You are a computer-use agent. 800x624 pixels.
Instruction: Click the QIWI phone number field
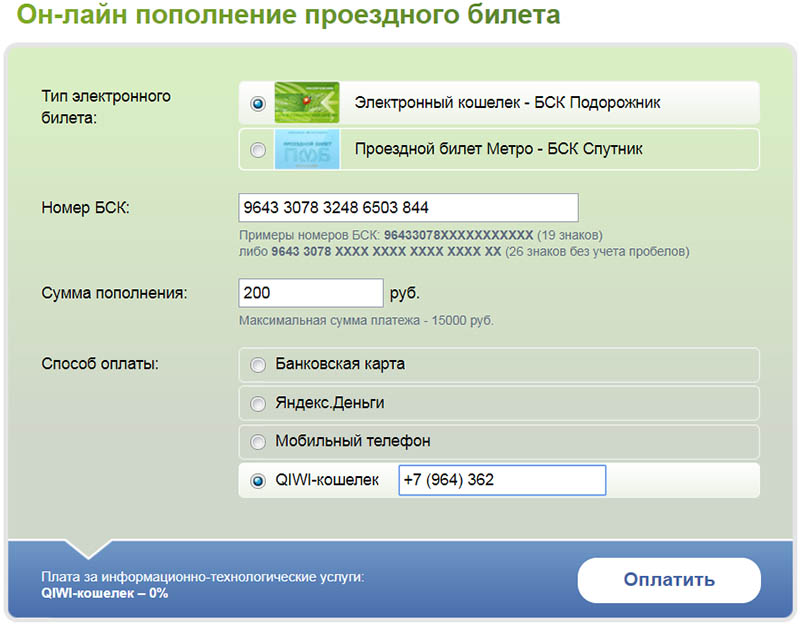[x=502, y=480]
